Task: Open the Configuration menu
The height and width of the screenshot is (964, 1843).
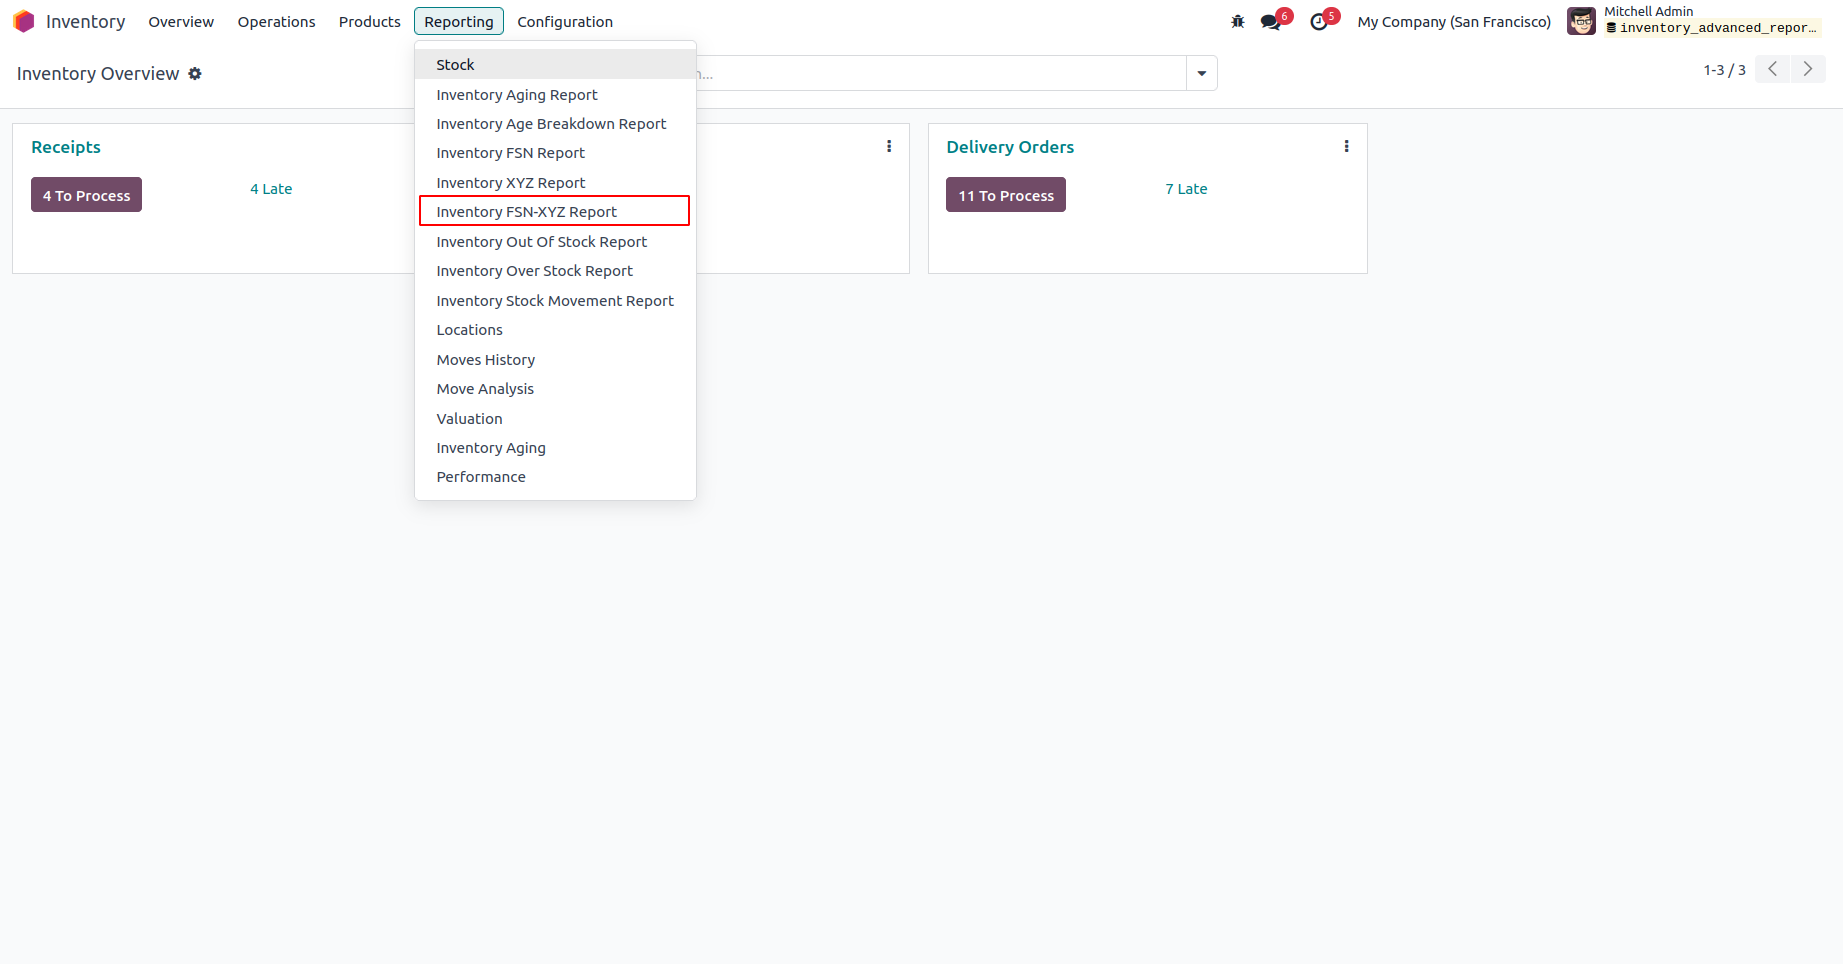Action: point(565,21)
